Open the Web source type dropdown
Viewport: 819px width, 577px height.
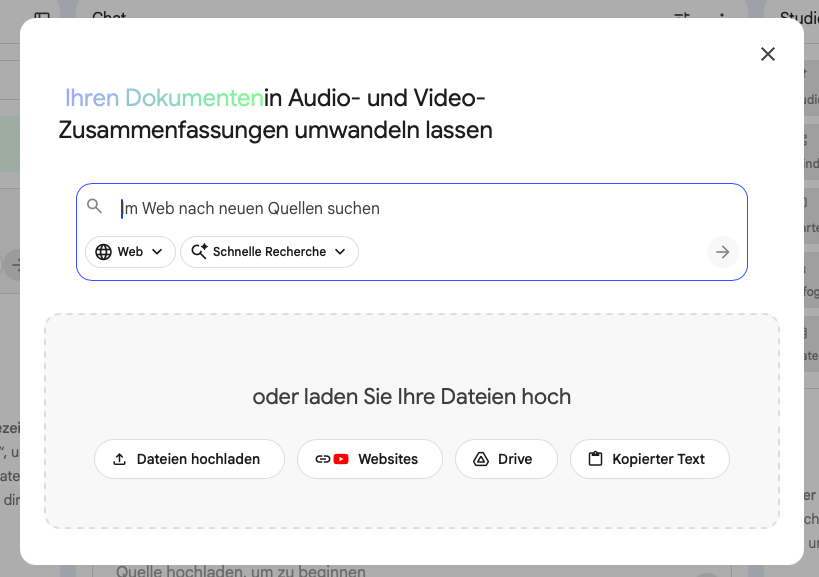point(130,252)
